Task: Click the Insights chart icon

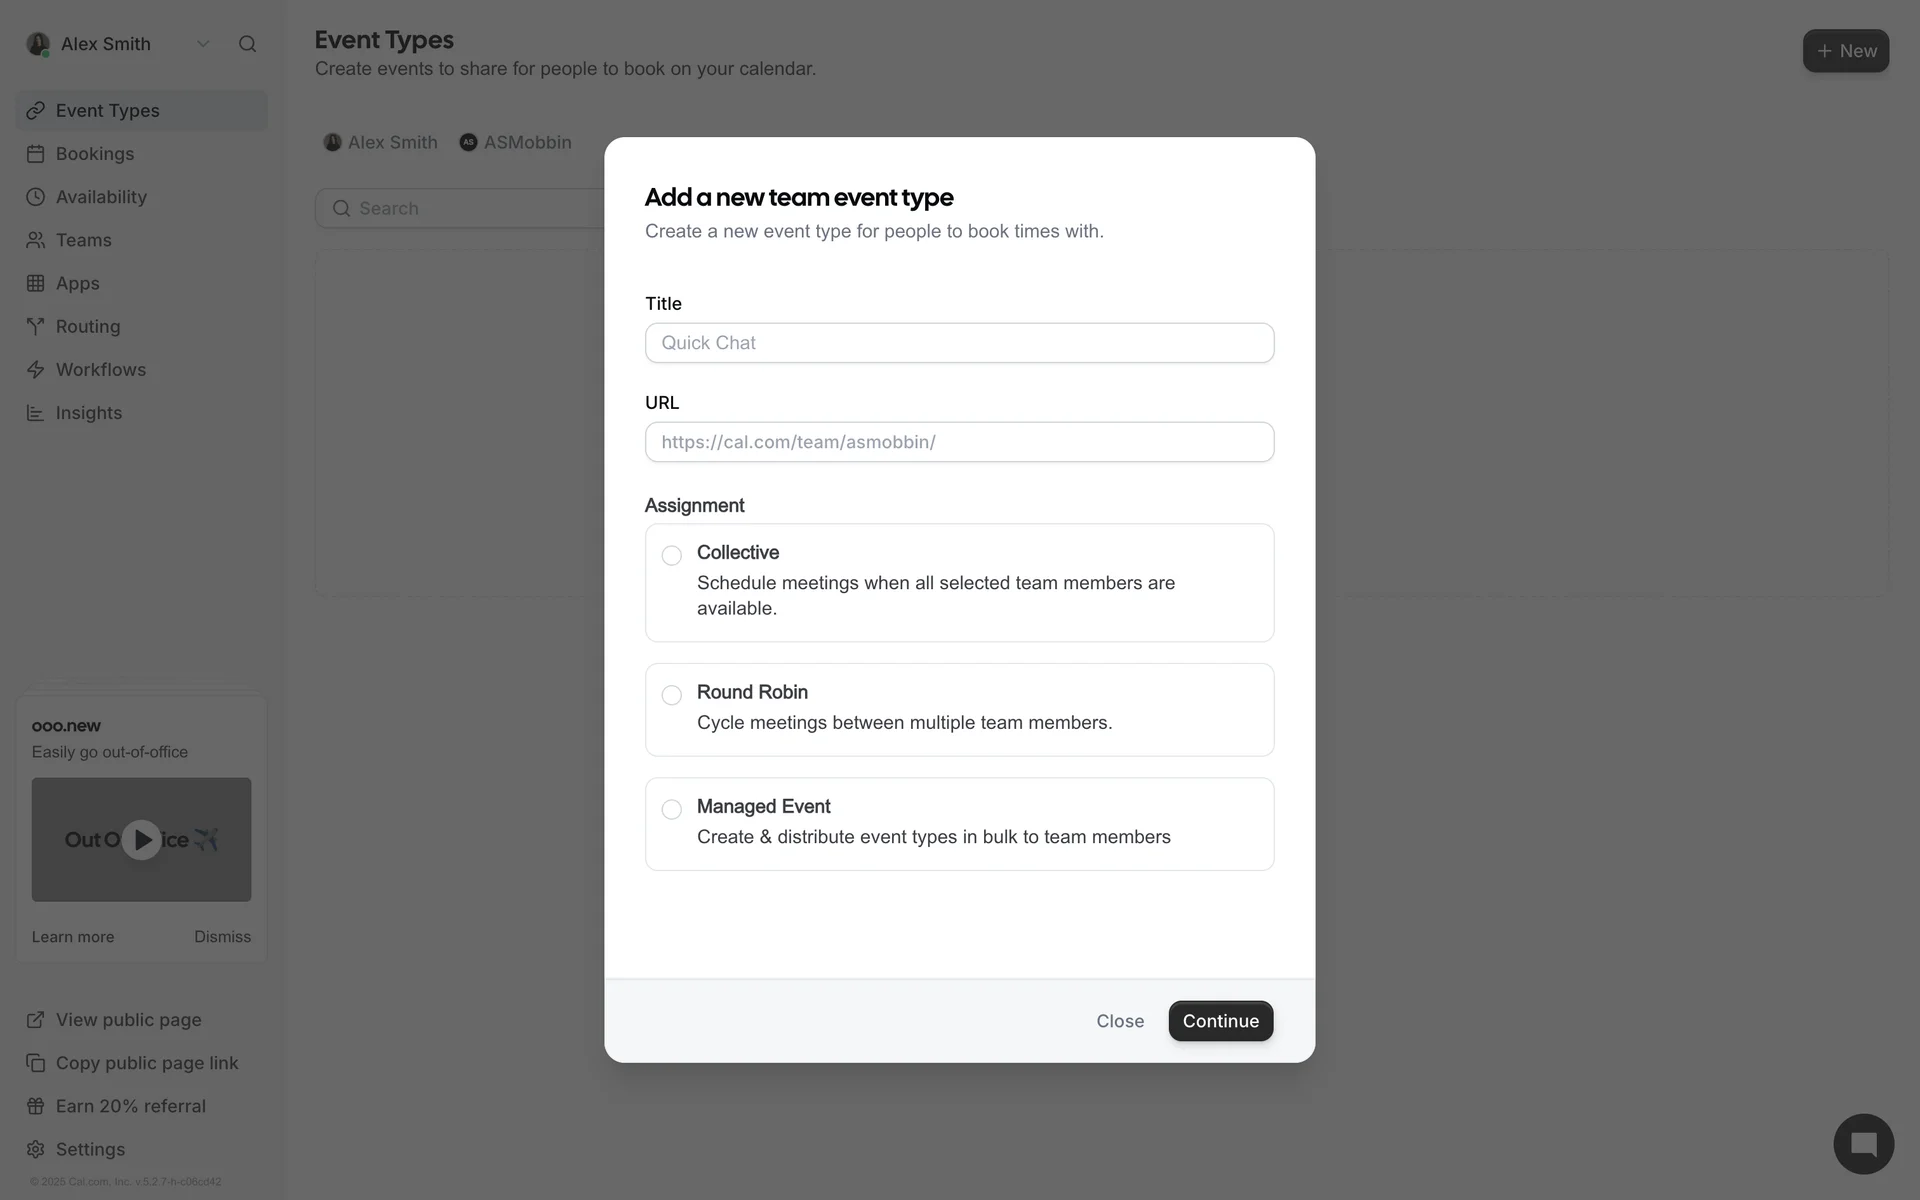Action: pyautogui.click(x=36, y=413)
